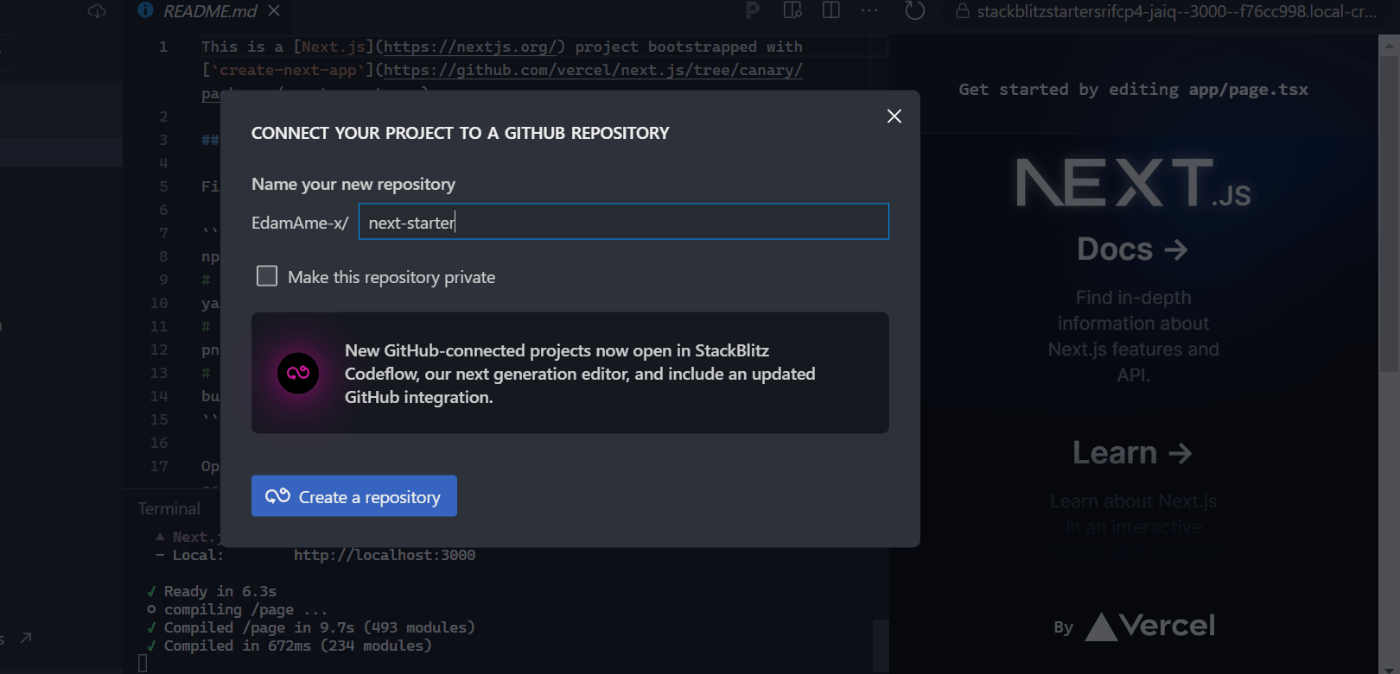
Task: Click the "Name your new repository" label
Action: point(353,184)
